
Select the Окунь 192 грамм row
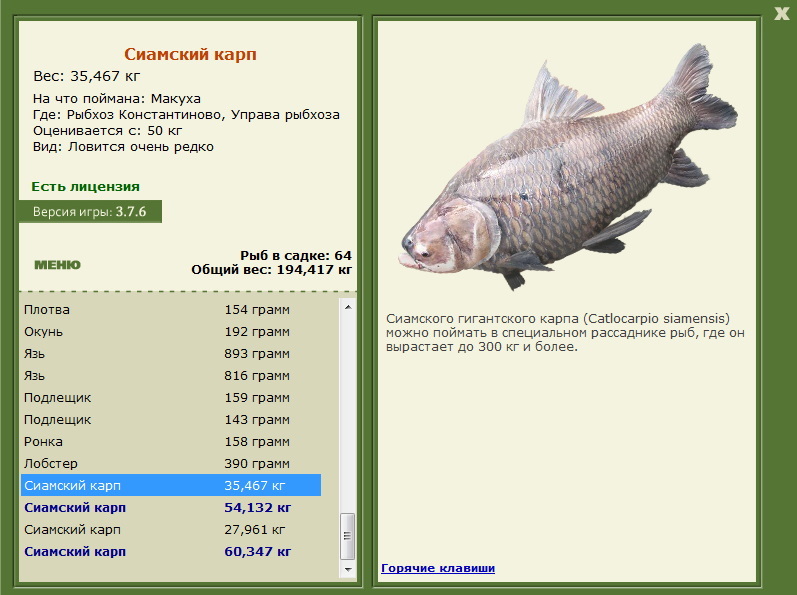point(171,331)
